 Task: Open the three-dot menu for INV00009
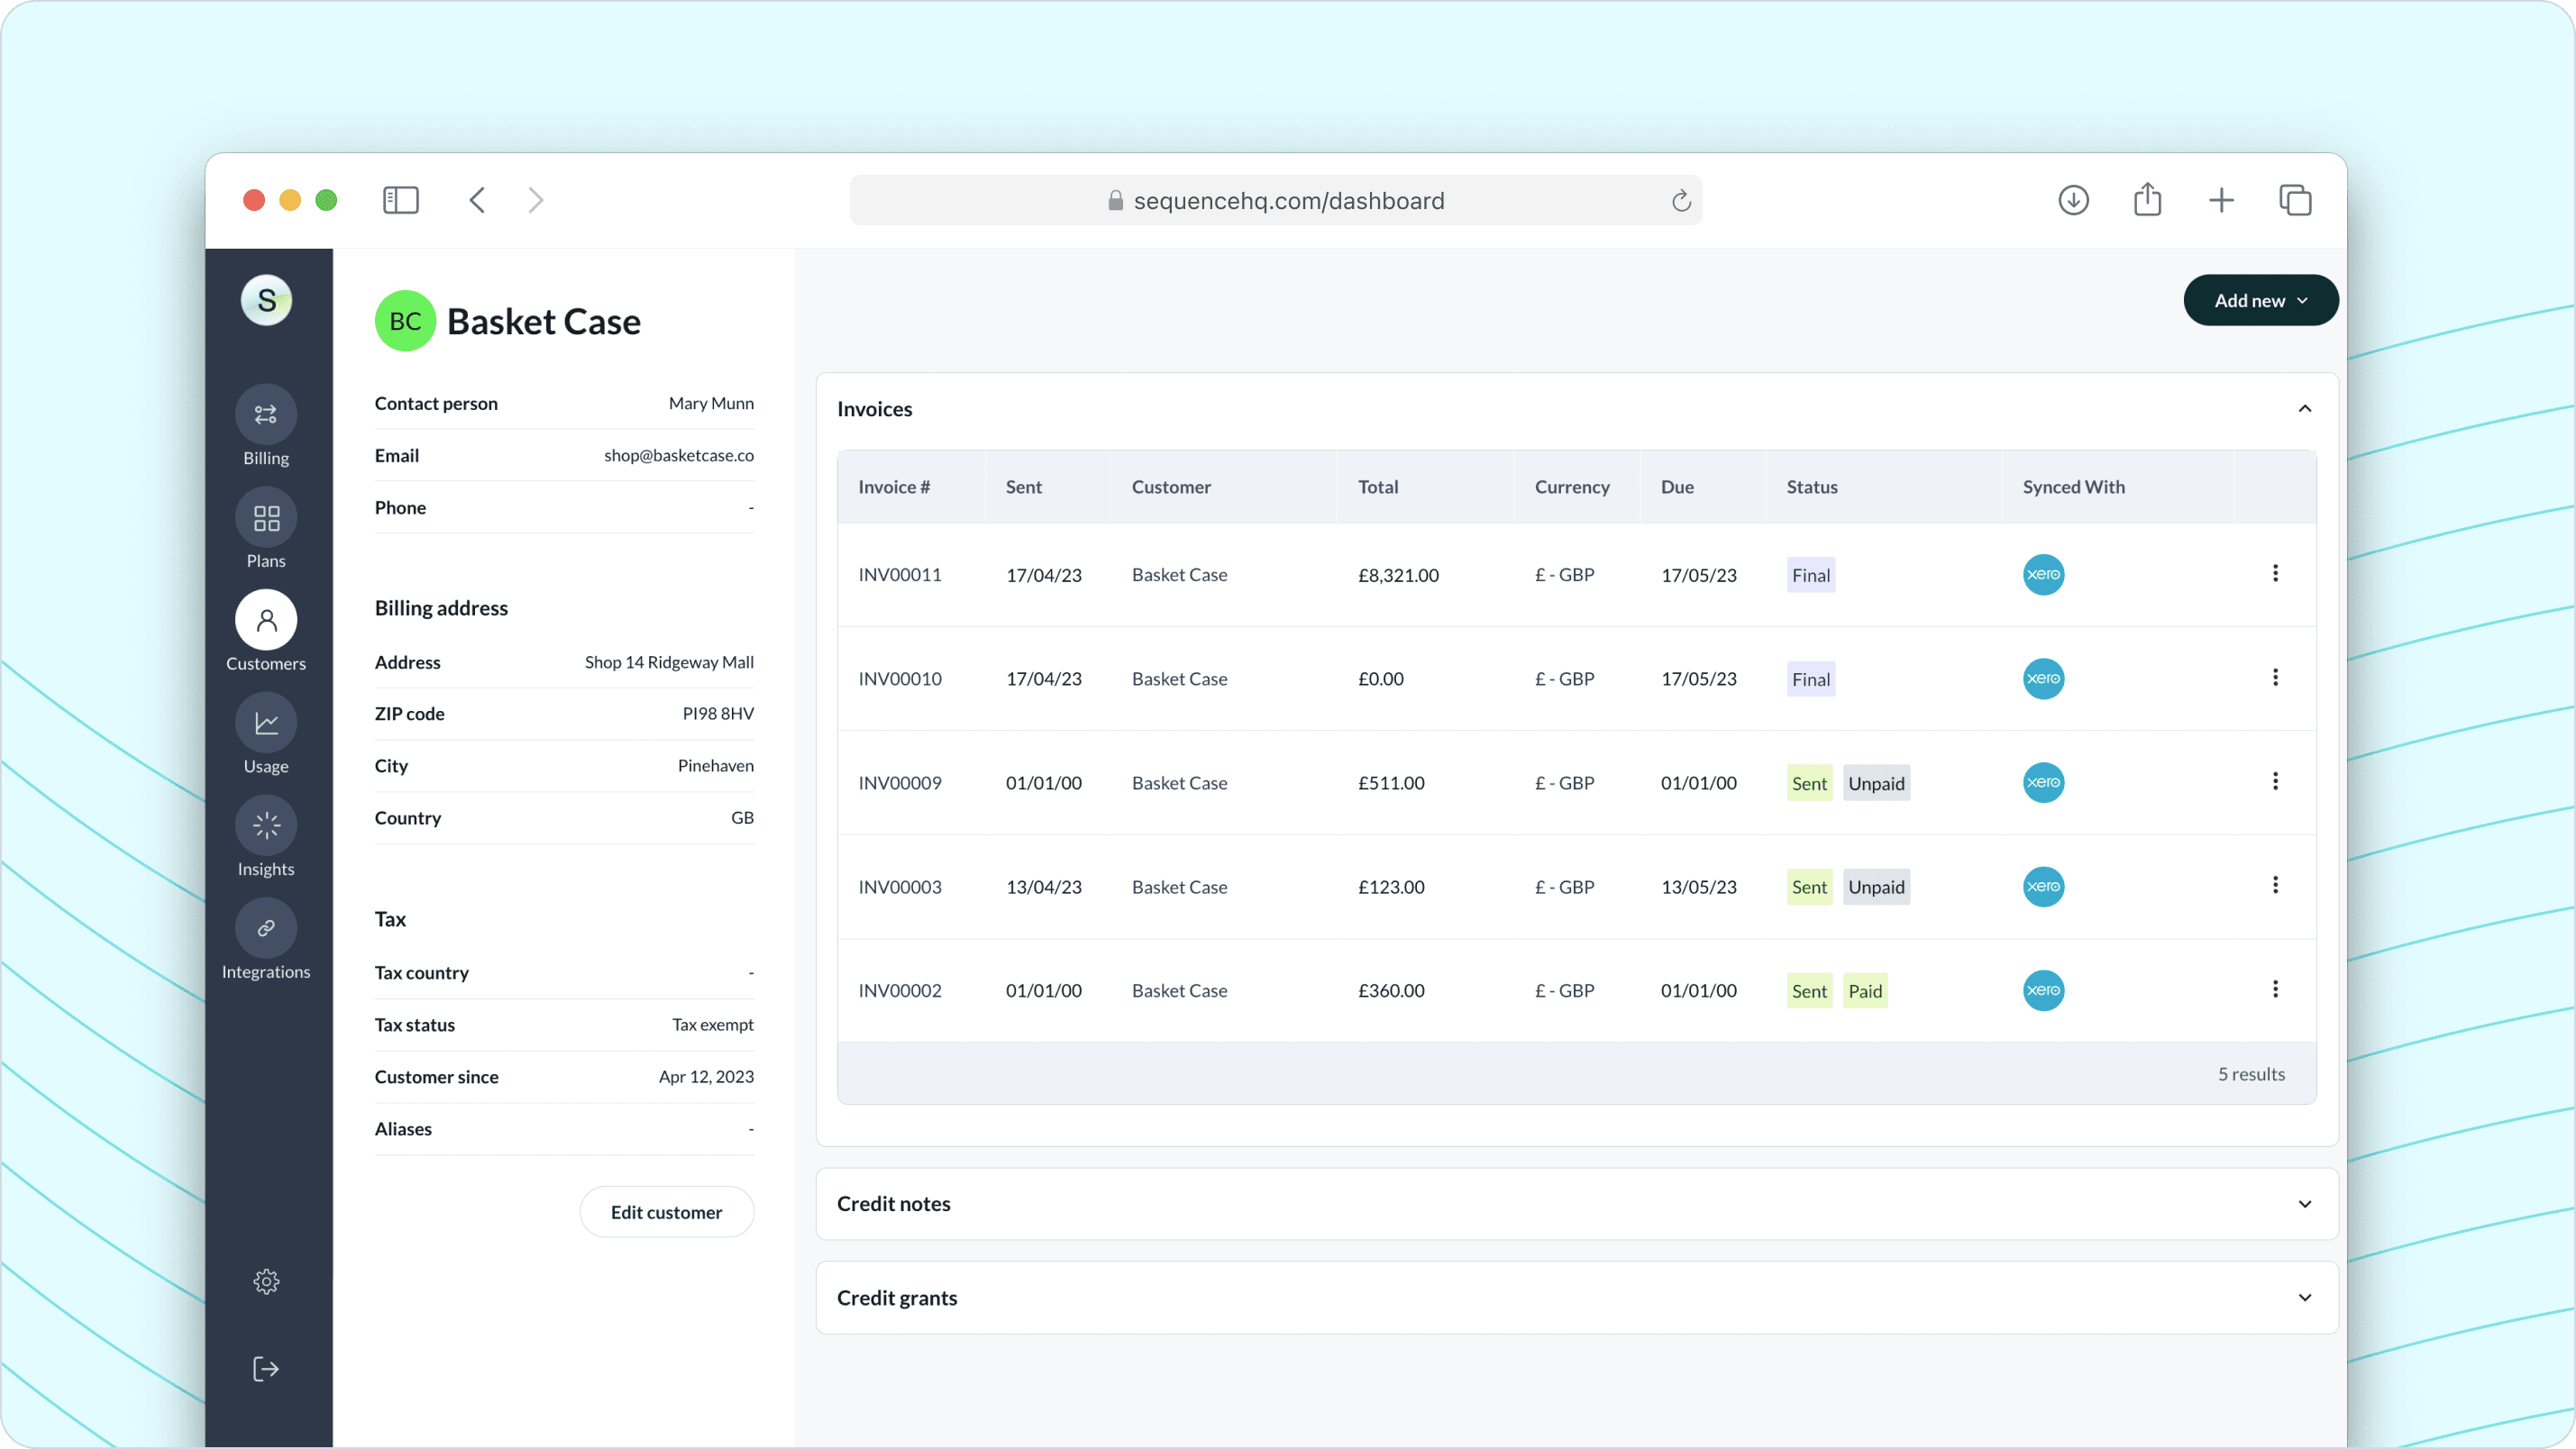pyautogui.click(x=2275, y=781)
